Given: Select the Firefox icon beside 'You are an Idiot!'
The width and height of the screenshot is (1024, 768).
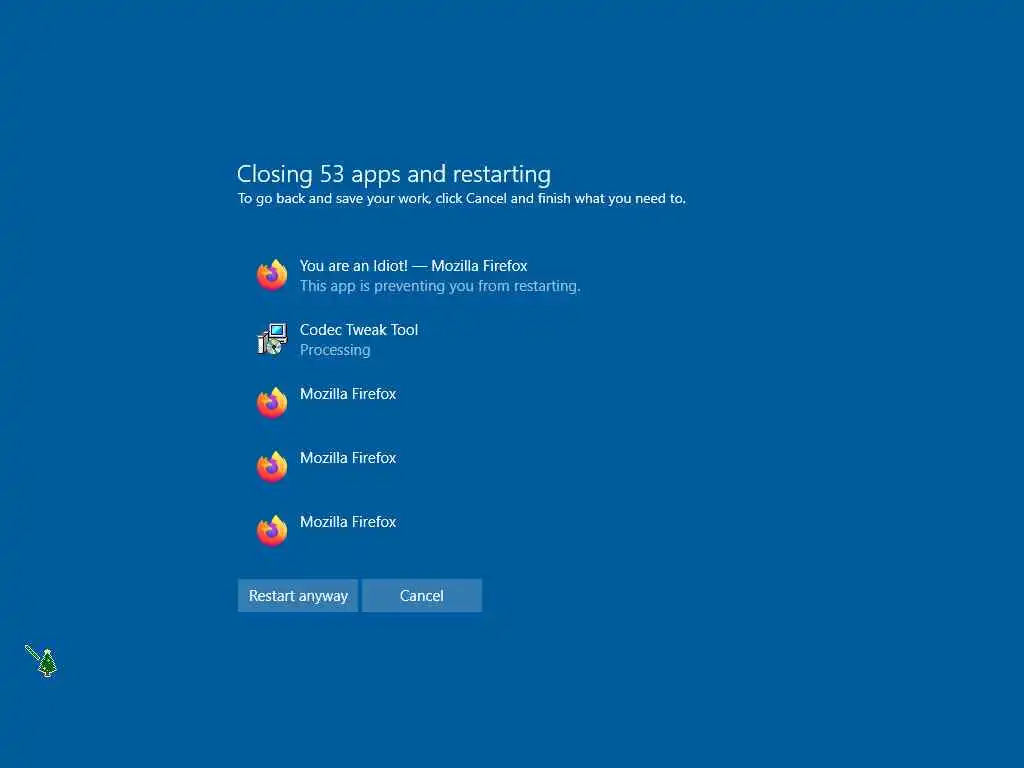Looking at the screenshot, I should click(x=272, y=275).
